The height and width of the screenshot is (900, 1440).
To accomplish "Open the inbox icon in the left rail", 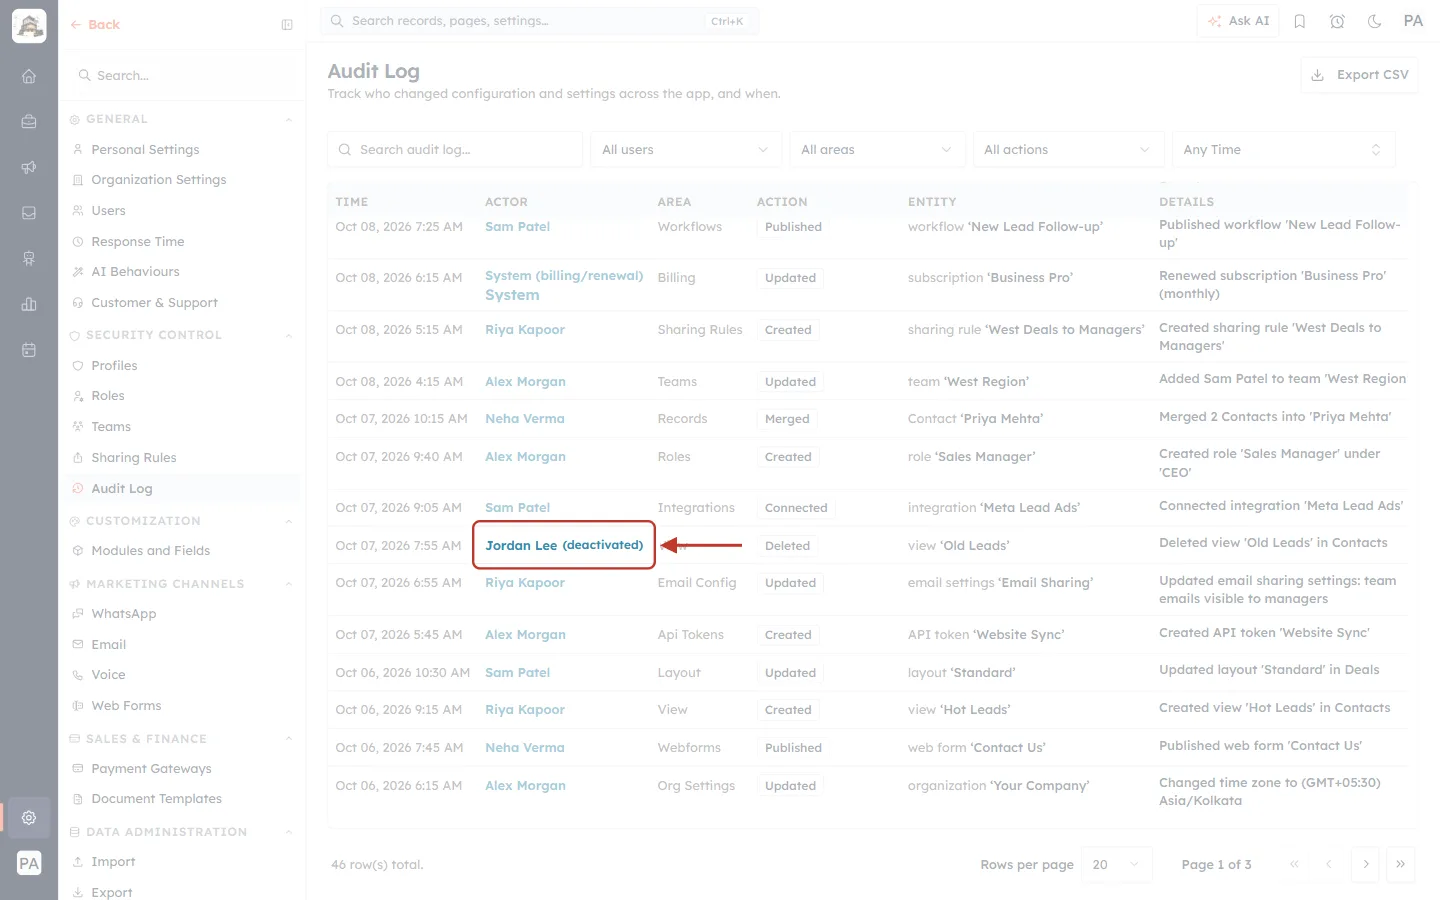I will pos(29,213).
